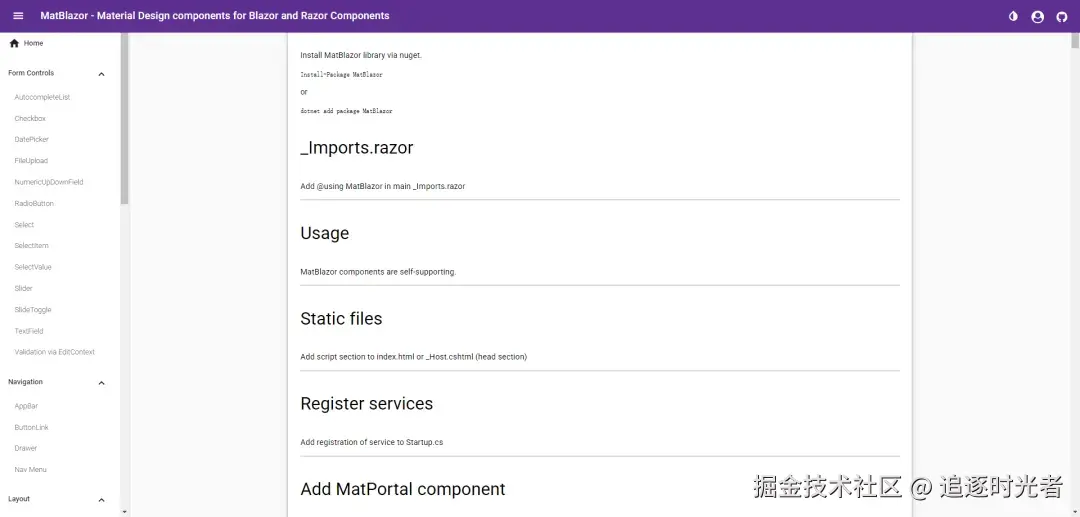Open the SlideToggle component page
The height and width of the screenshot is (517, 1080).
click(32, 310)
